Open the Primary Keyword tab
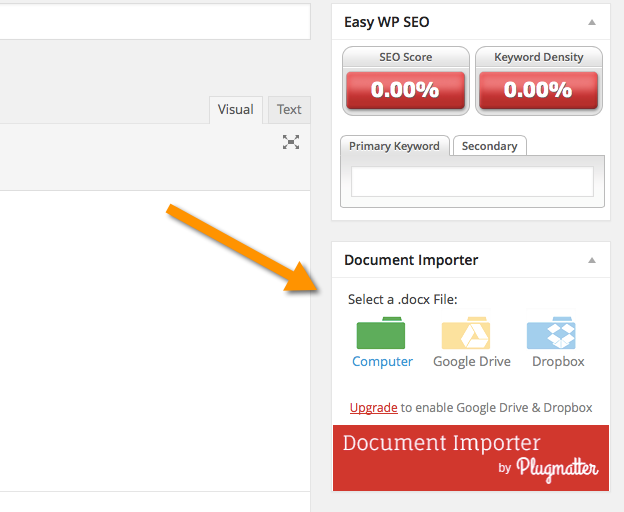 [394, 146]
